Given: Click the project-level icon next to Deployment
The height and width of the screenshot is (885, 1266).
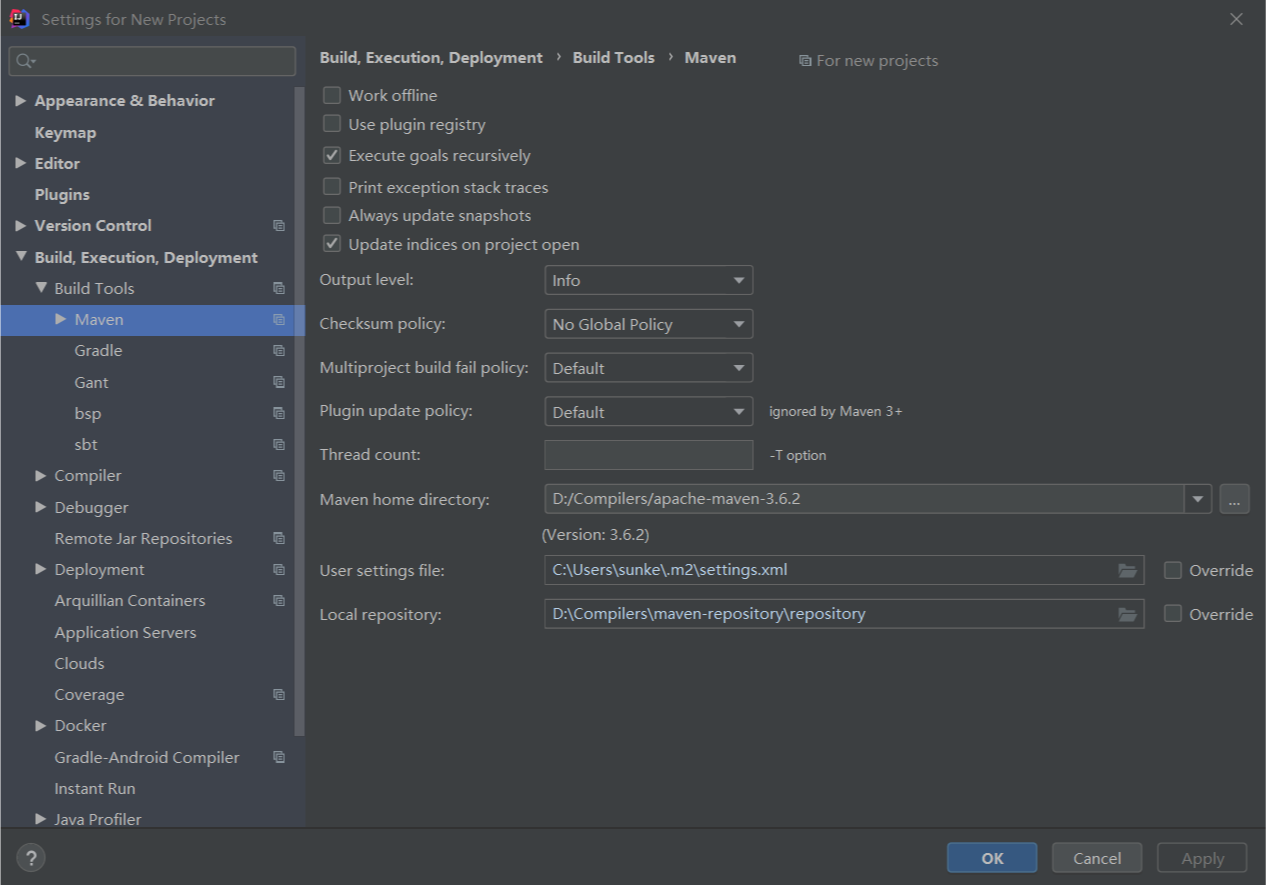Looking at the screenshot, I should click(279, 570).
